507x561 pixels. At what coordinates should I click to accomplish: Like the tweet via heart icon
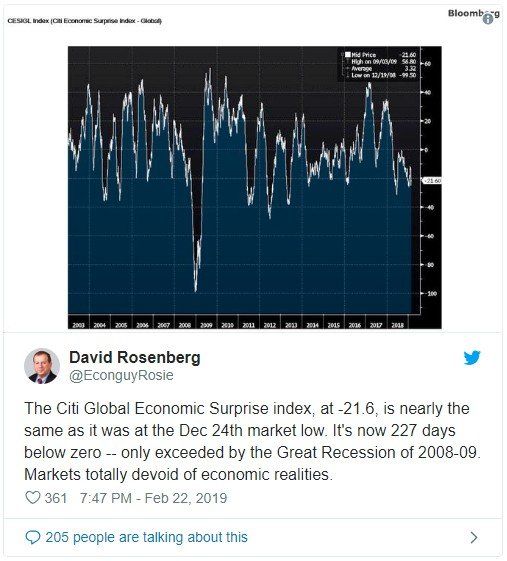[33, 497]
